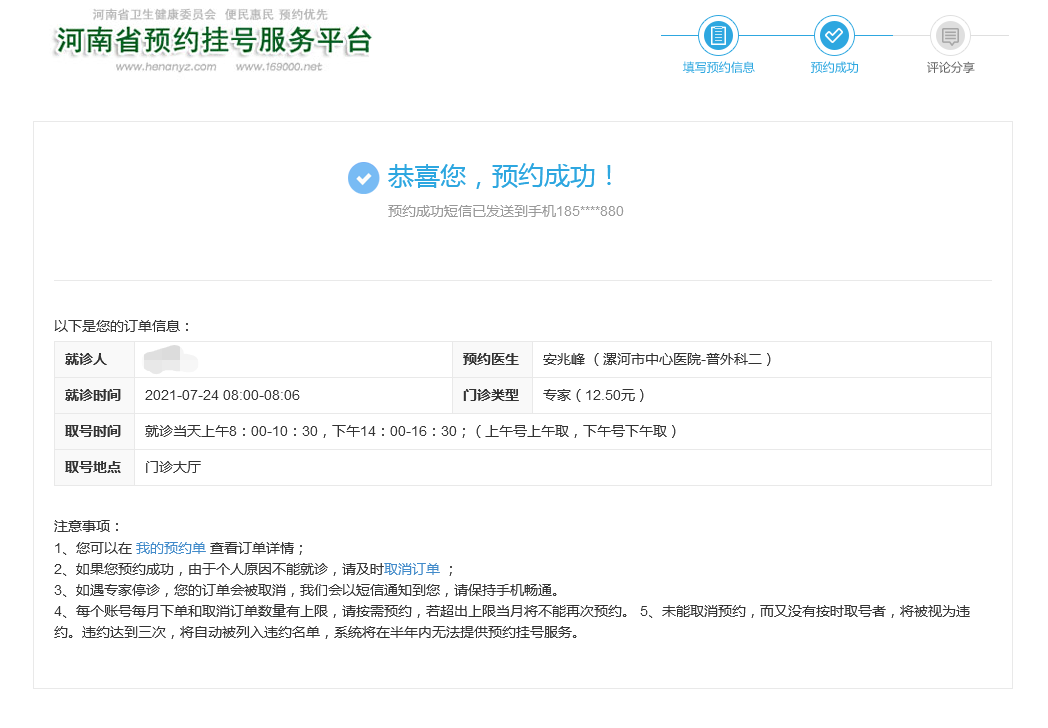Click the www.henanyz.com address text
Screen dimensions: 1048x728
[x=166, y=67]
